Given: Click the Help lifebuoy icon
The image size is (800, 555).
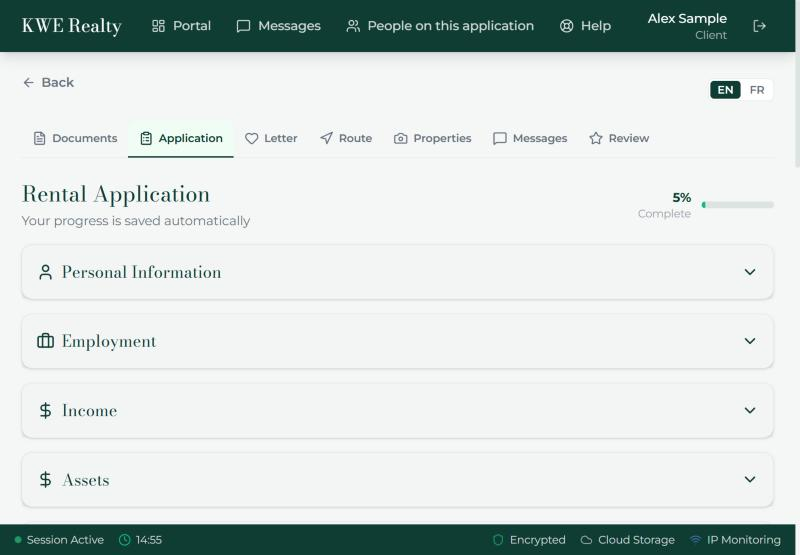Looking at the screenshot, I should [x=566, y=26].
